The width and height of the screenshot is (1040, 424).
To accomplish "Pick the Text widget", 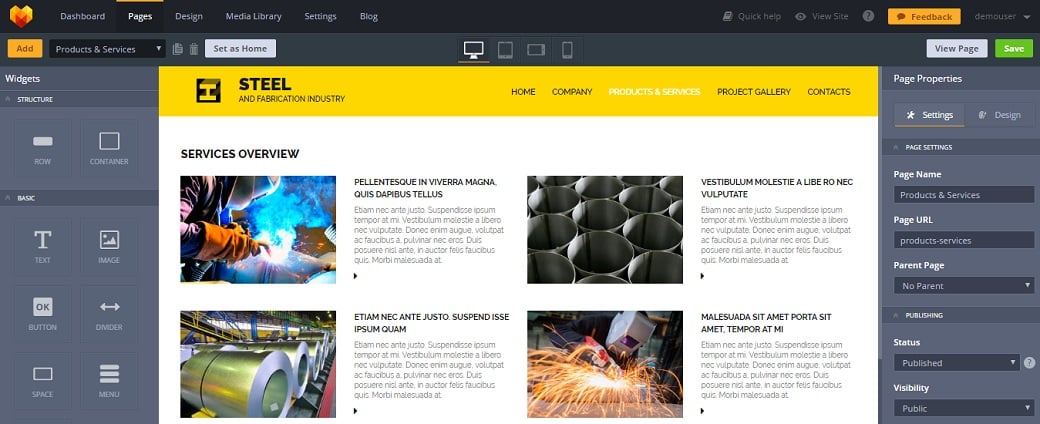I will tap(42, 246).
